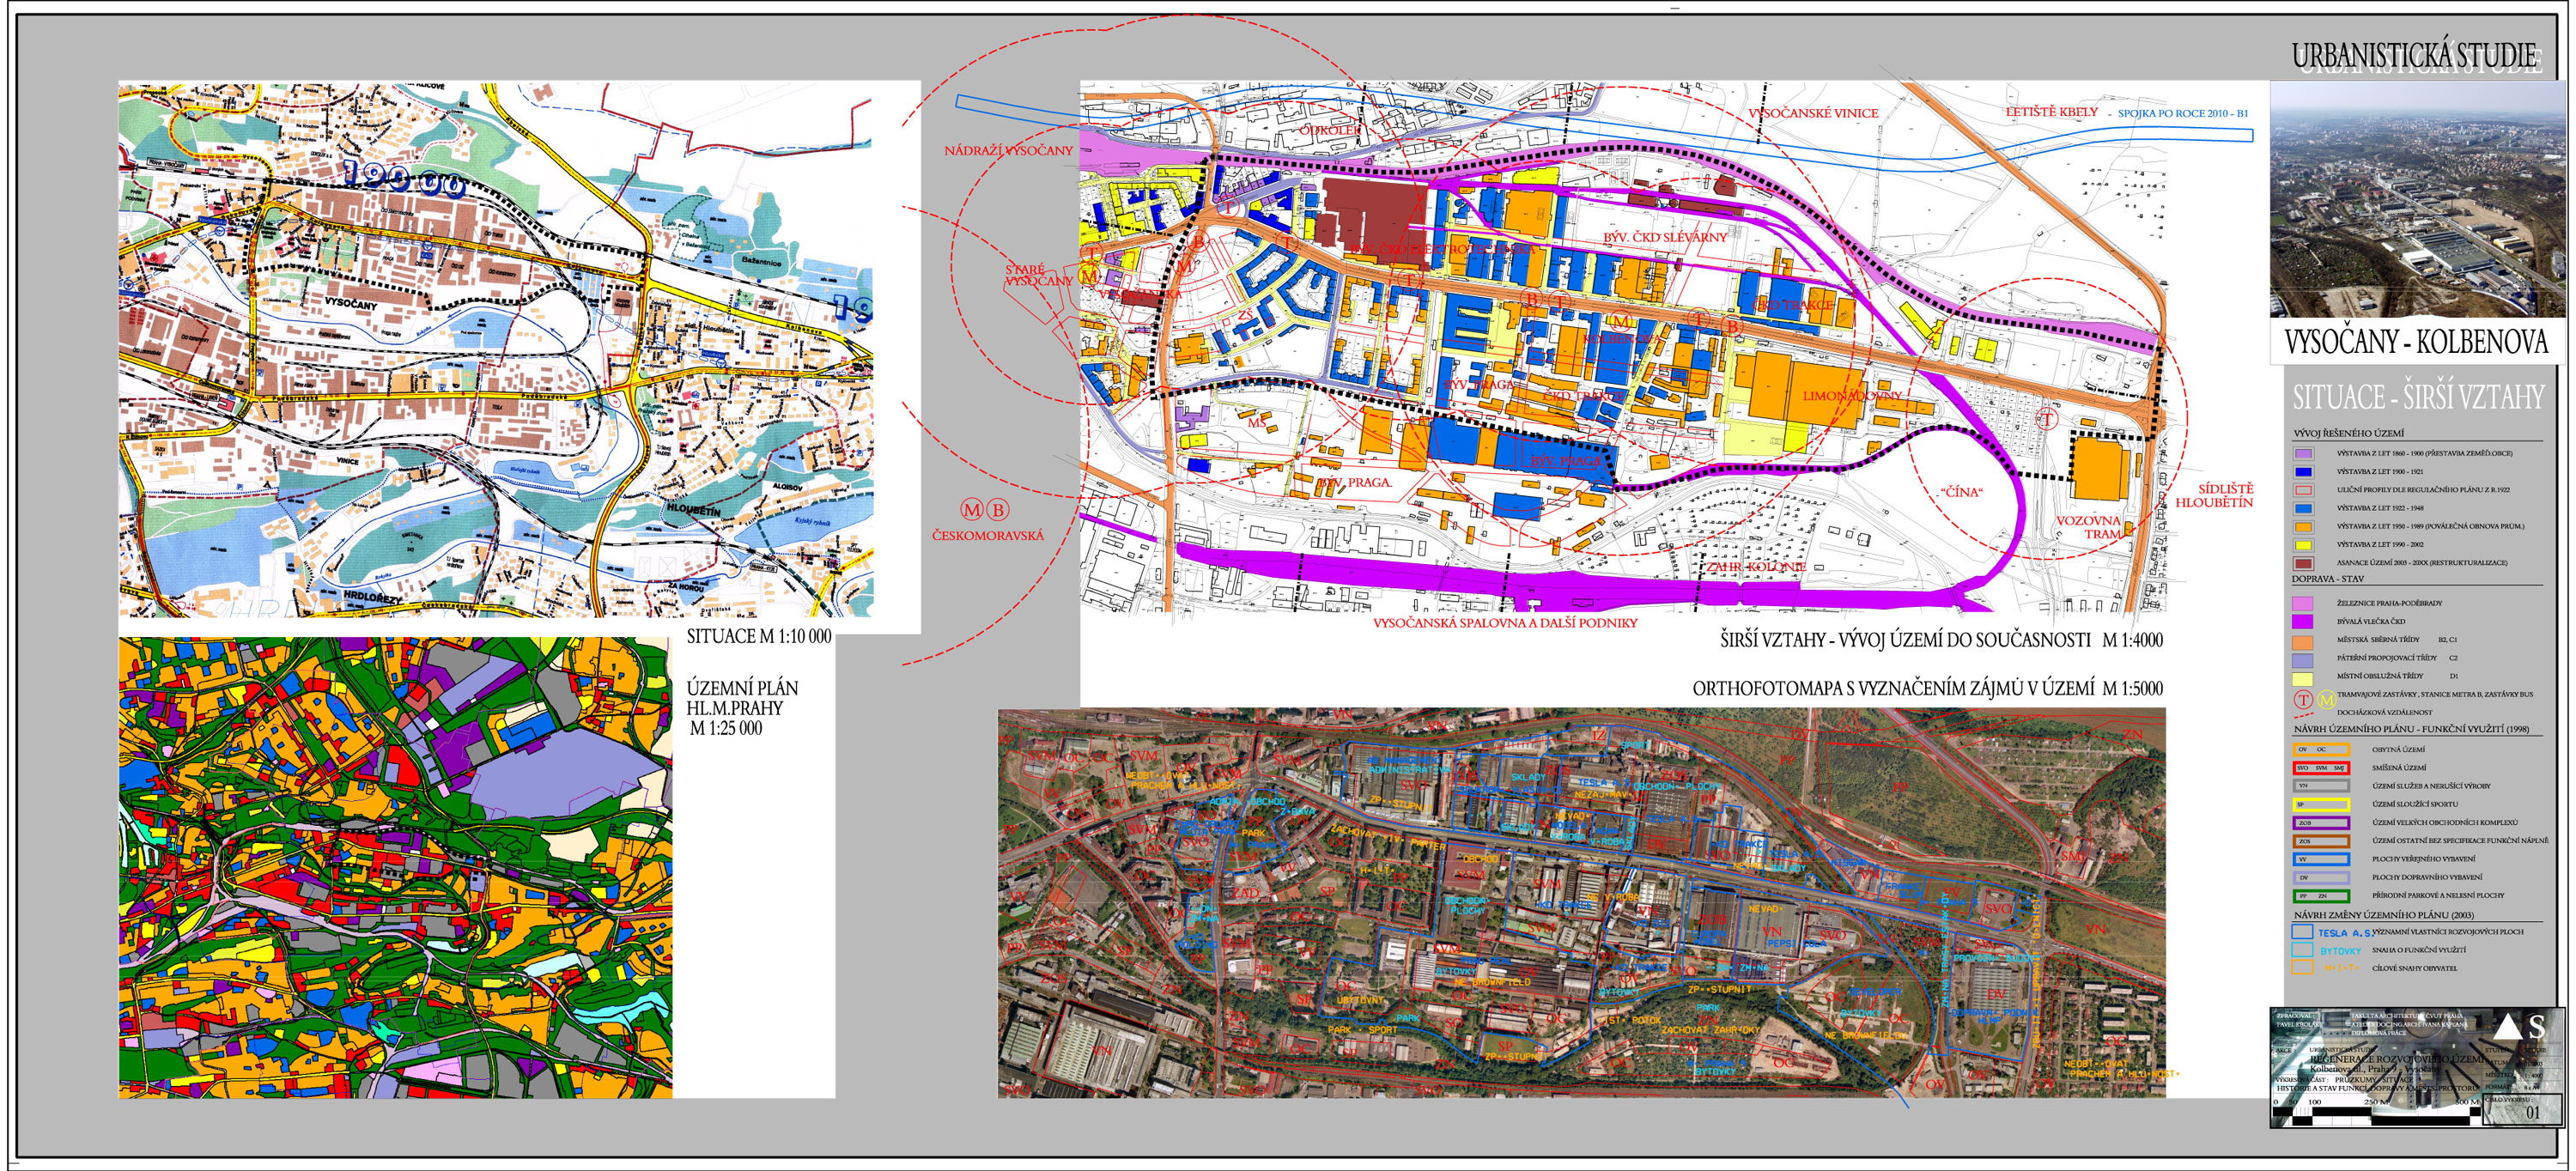Select the pink Železnice Praha-Poděbrady swatch
Screen dimensions: 2576x1171
[x=2303, y=603]
